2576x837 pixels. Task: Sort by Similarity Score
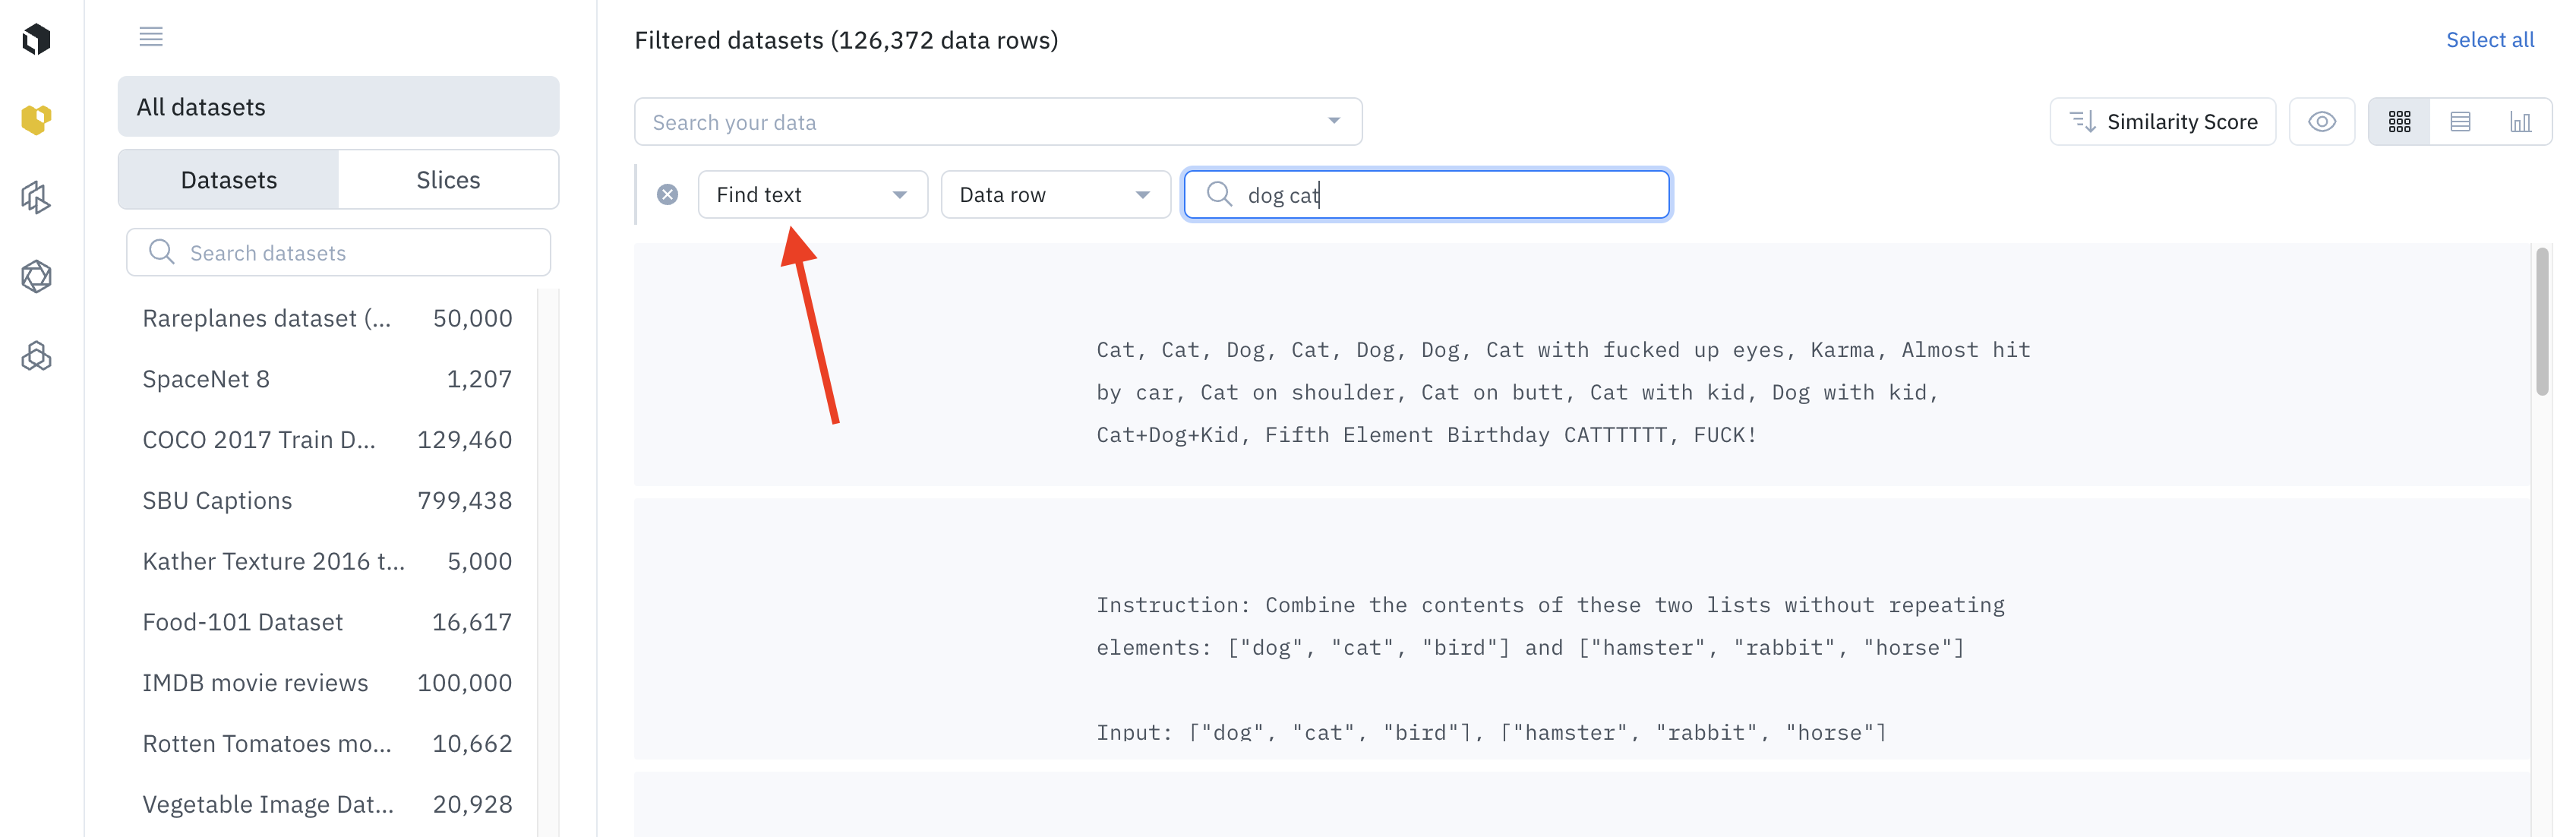coord(2162,122)
